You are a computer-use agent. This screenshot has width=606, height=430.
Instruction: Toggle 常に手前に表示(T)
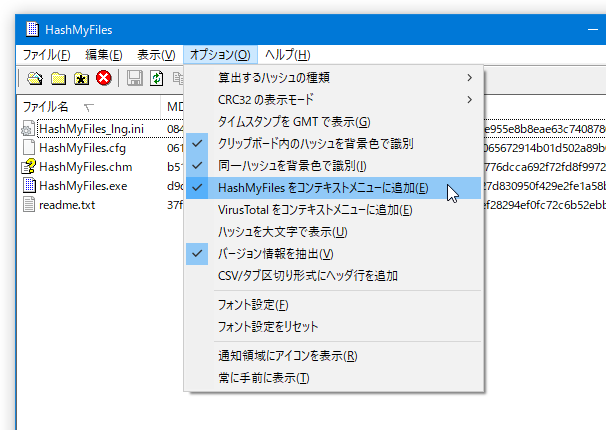(334, 378)
